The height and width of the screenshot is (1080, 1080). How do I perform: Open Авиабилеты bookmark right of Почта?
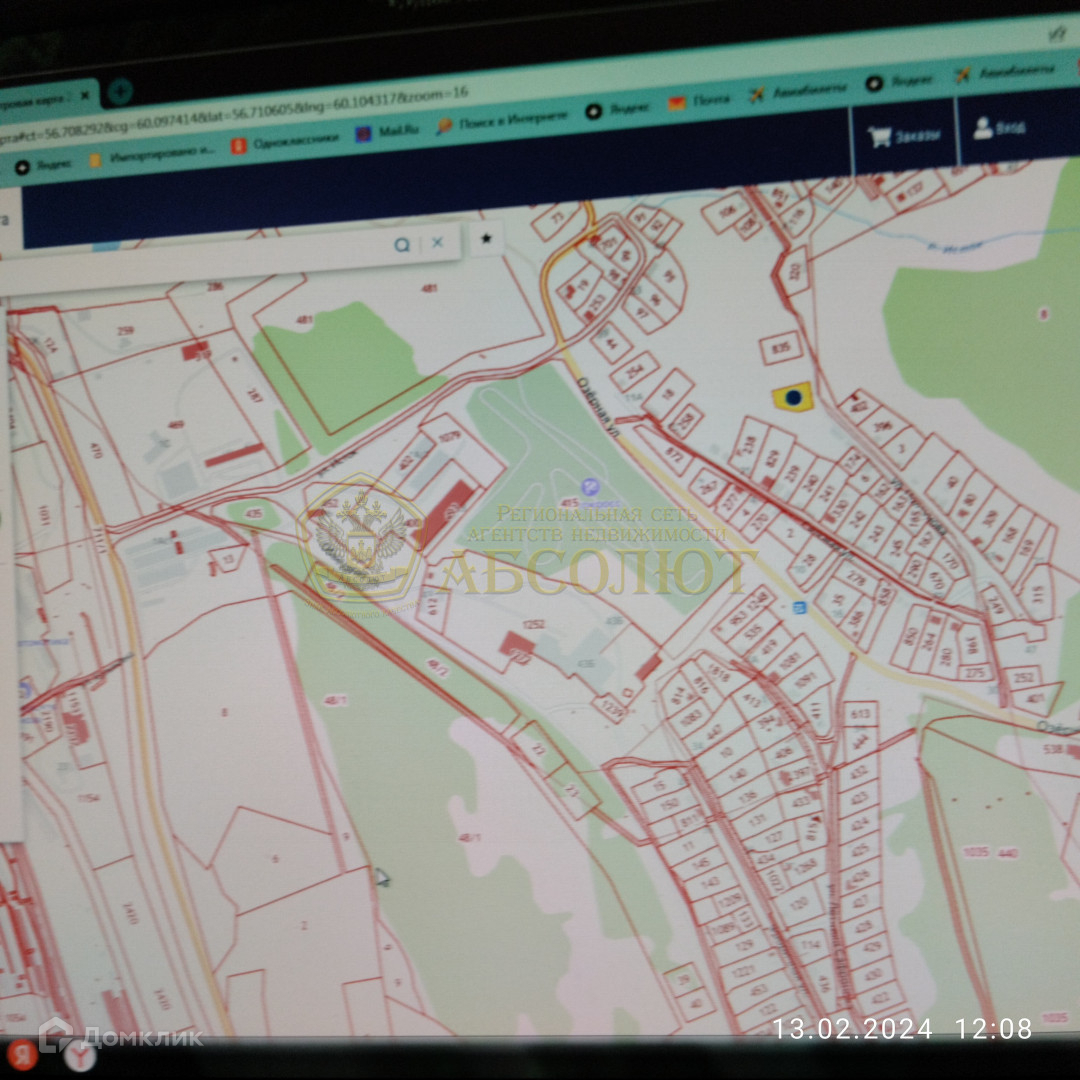(x=798, y=92)
